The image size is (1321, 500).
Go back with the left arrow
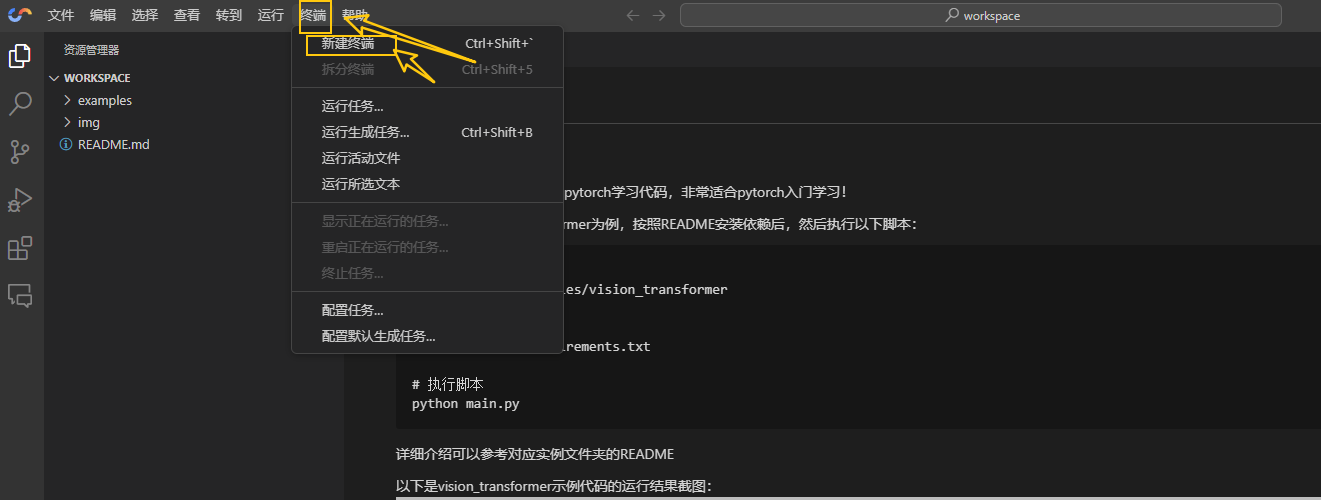632,15
